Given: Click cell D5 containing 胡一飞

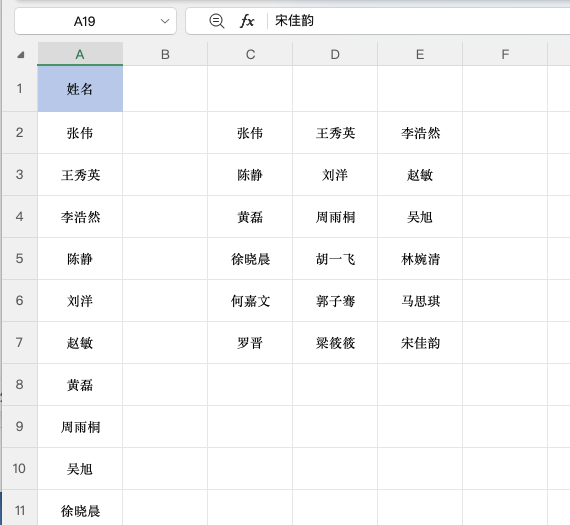Looking at the screenshot, I should coord(335,259).
